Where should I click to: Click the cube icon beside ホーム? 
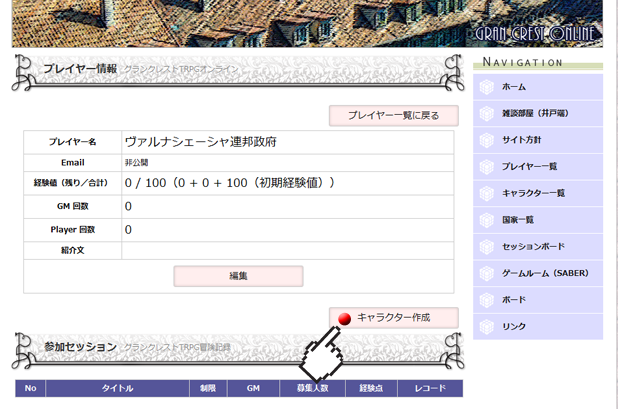coord(487,87)
